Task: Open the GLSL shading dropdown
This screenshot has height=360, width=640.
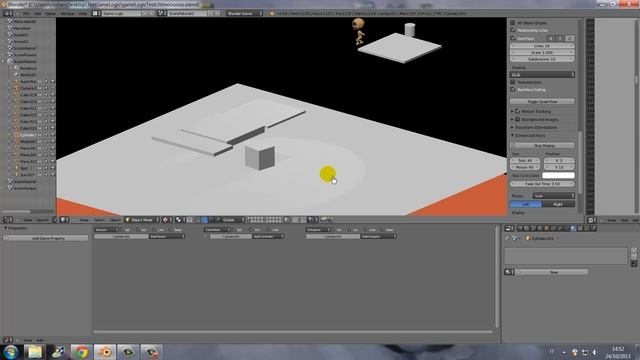Action: 542,75
